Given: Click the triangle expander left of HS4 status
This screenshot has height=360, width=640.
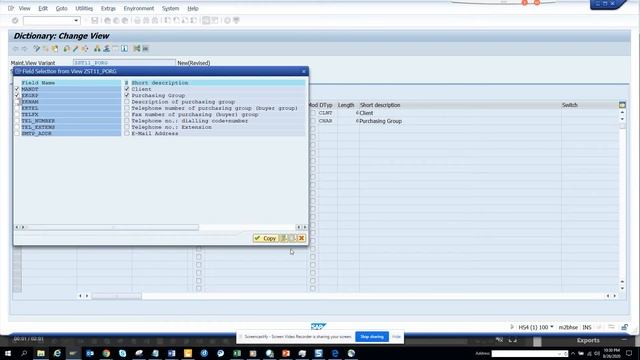Looking at the screenshot, I should (x=512, y=327).
